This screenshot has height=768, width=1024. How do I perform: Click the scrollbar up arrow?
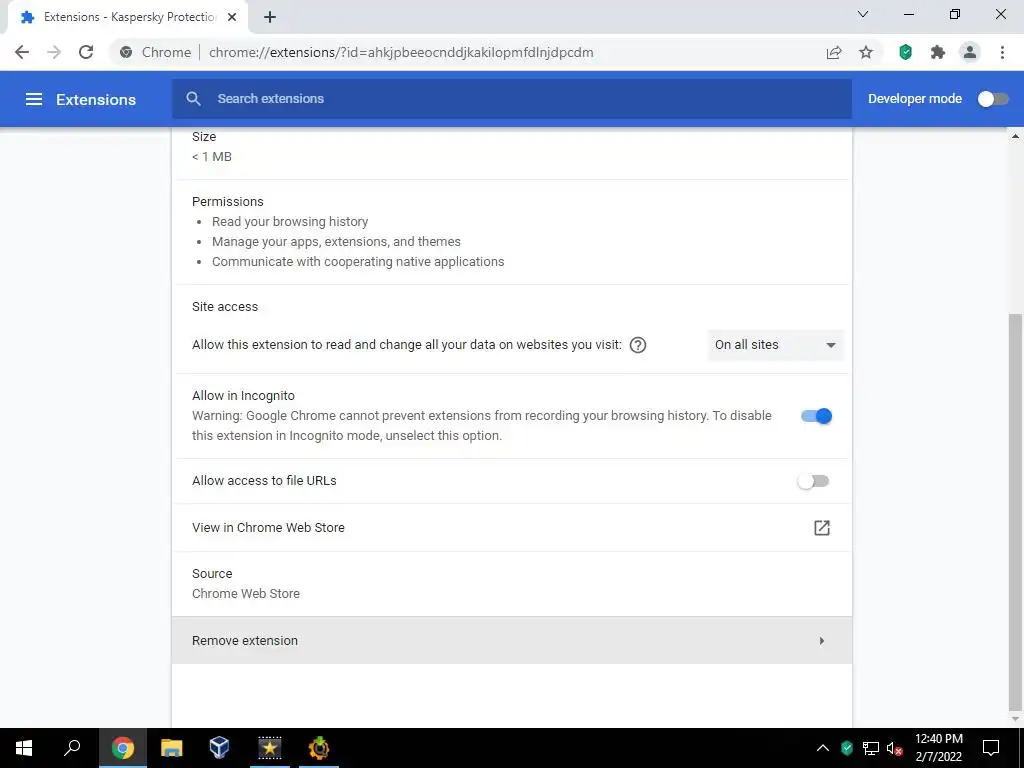(x=1015, y=136)
